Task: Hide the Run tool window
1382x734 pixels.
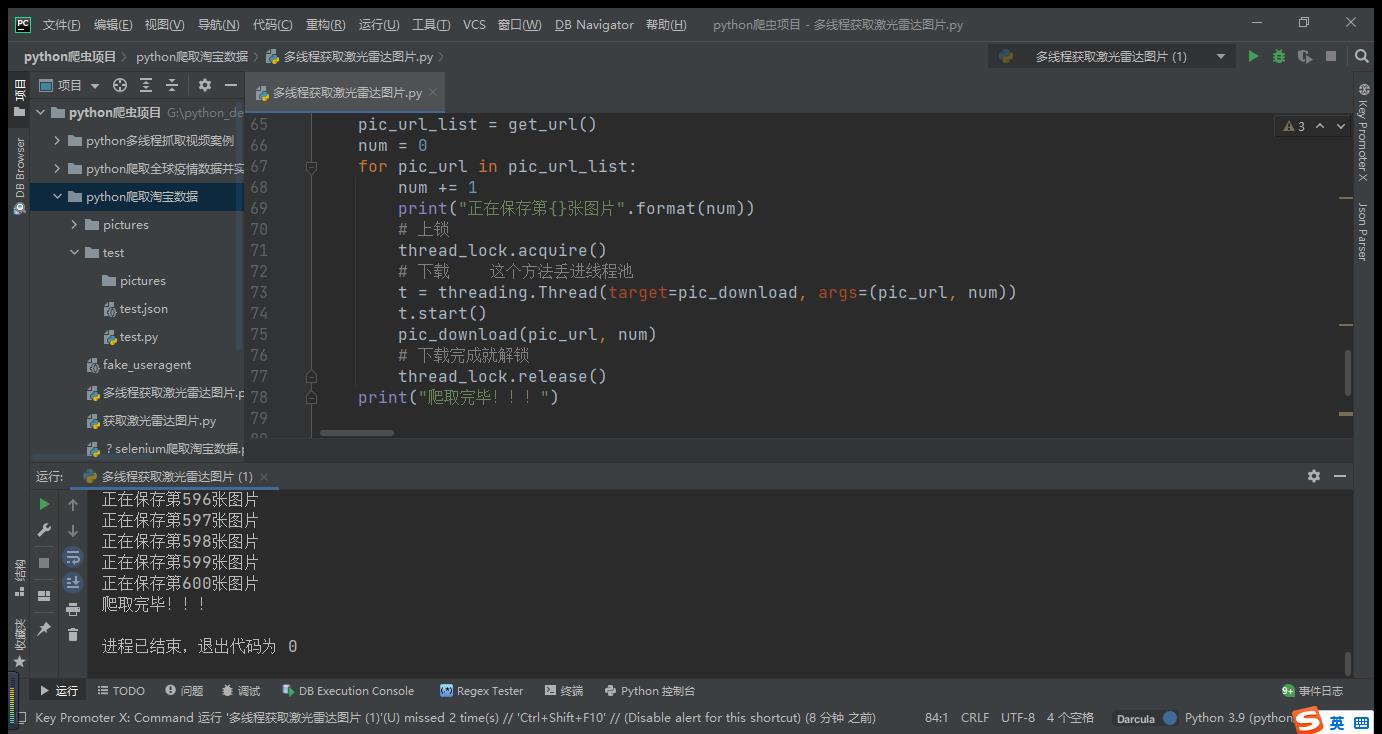Action: click(1340, 476)
